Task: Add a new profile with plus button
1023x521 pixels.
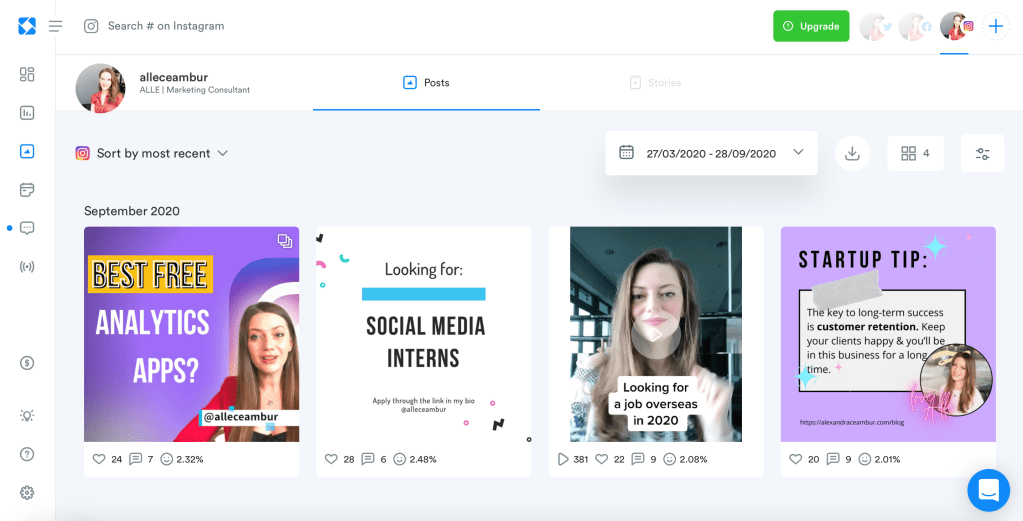Action: tap(996, 26)
